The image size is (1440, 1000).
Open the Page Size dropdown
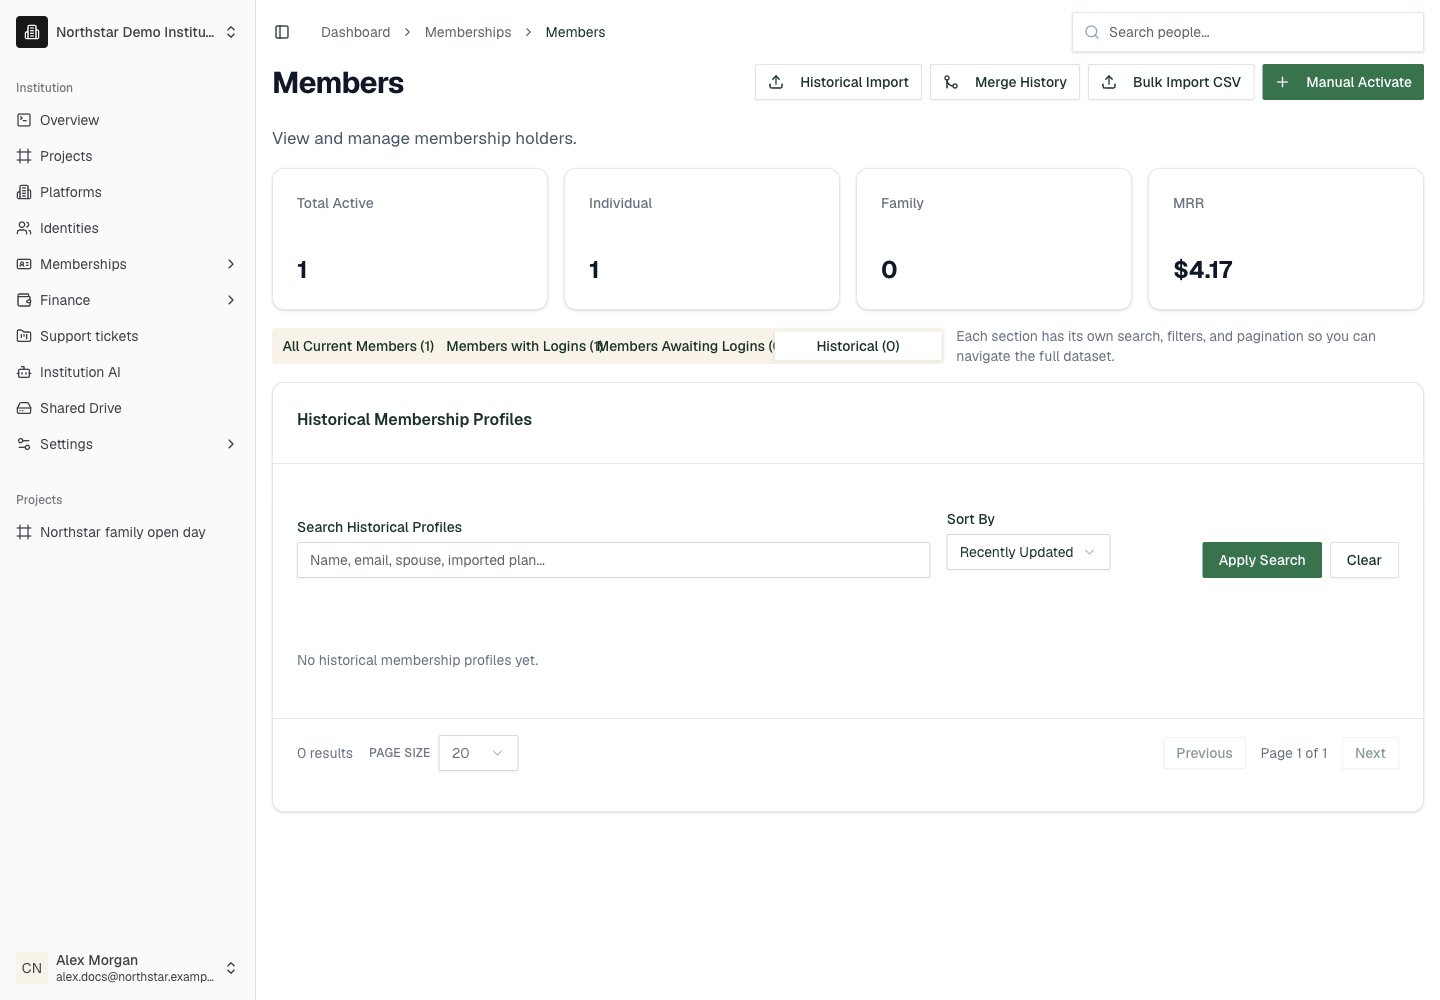(478, 753)
